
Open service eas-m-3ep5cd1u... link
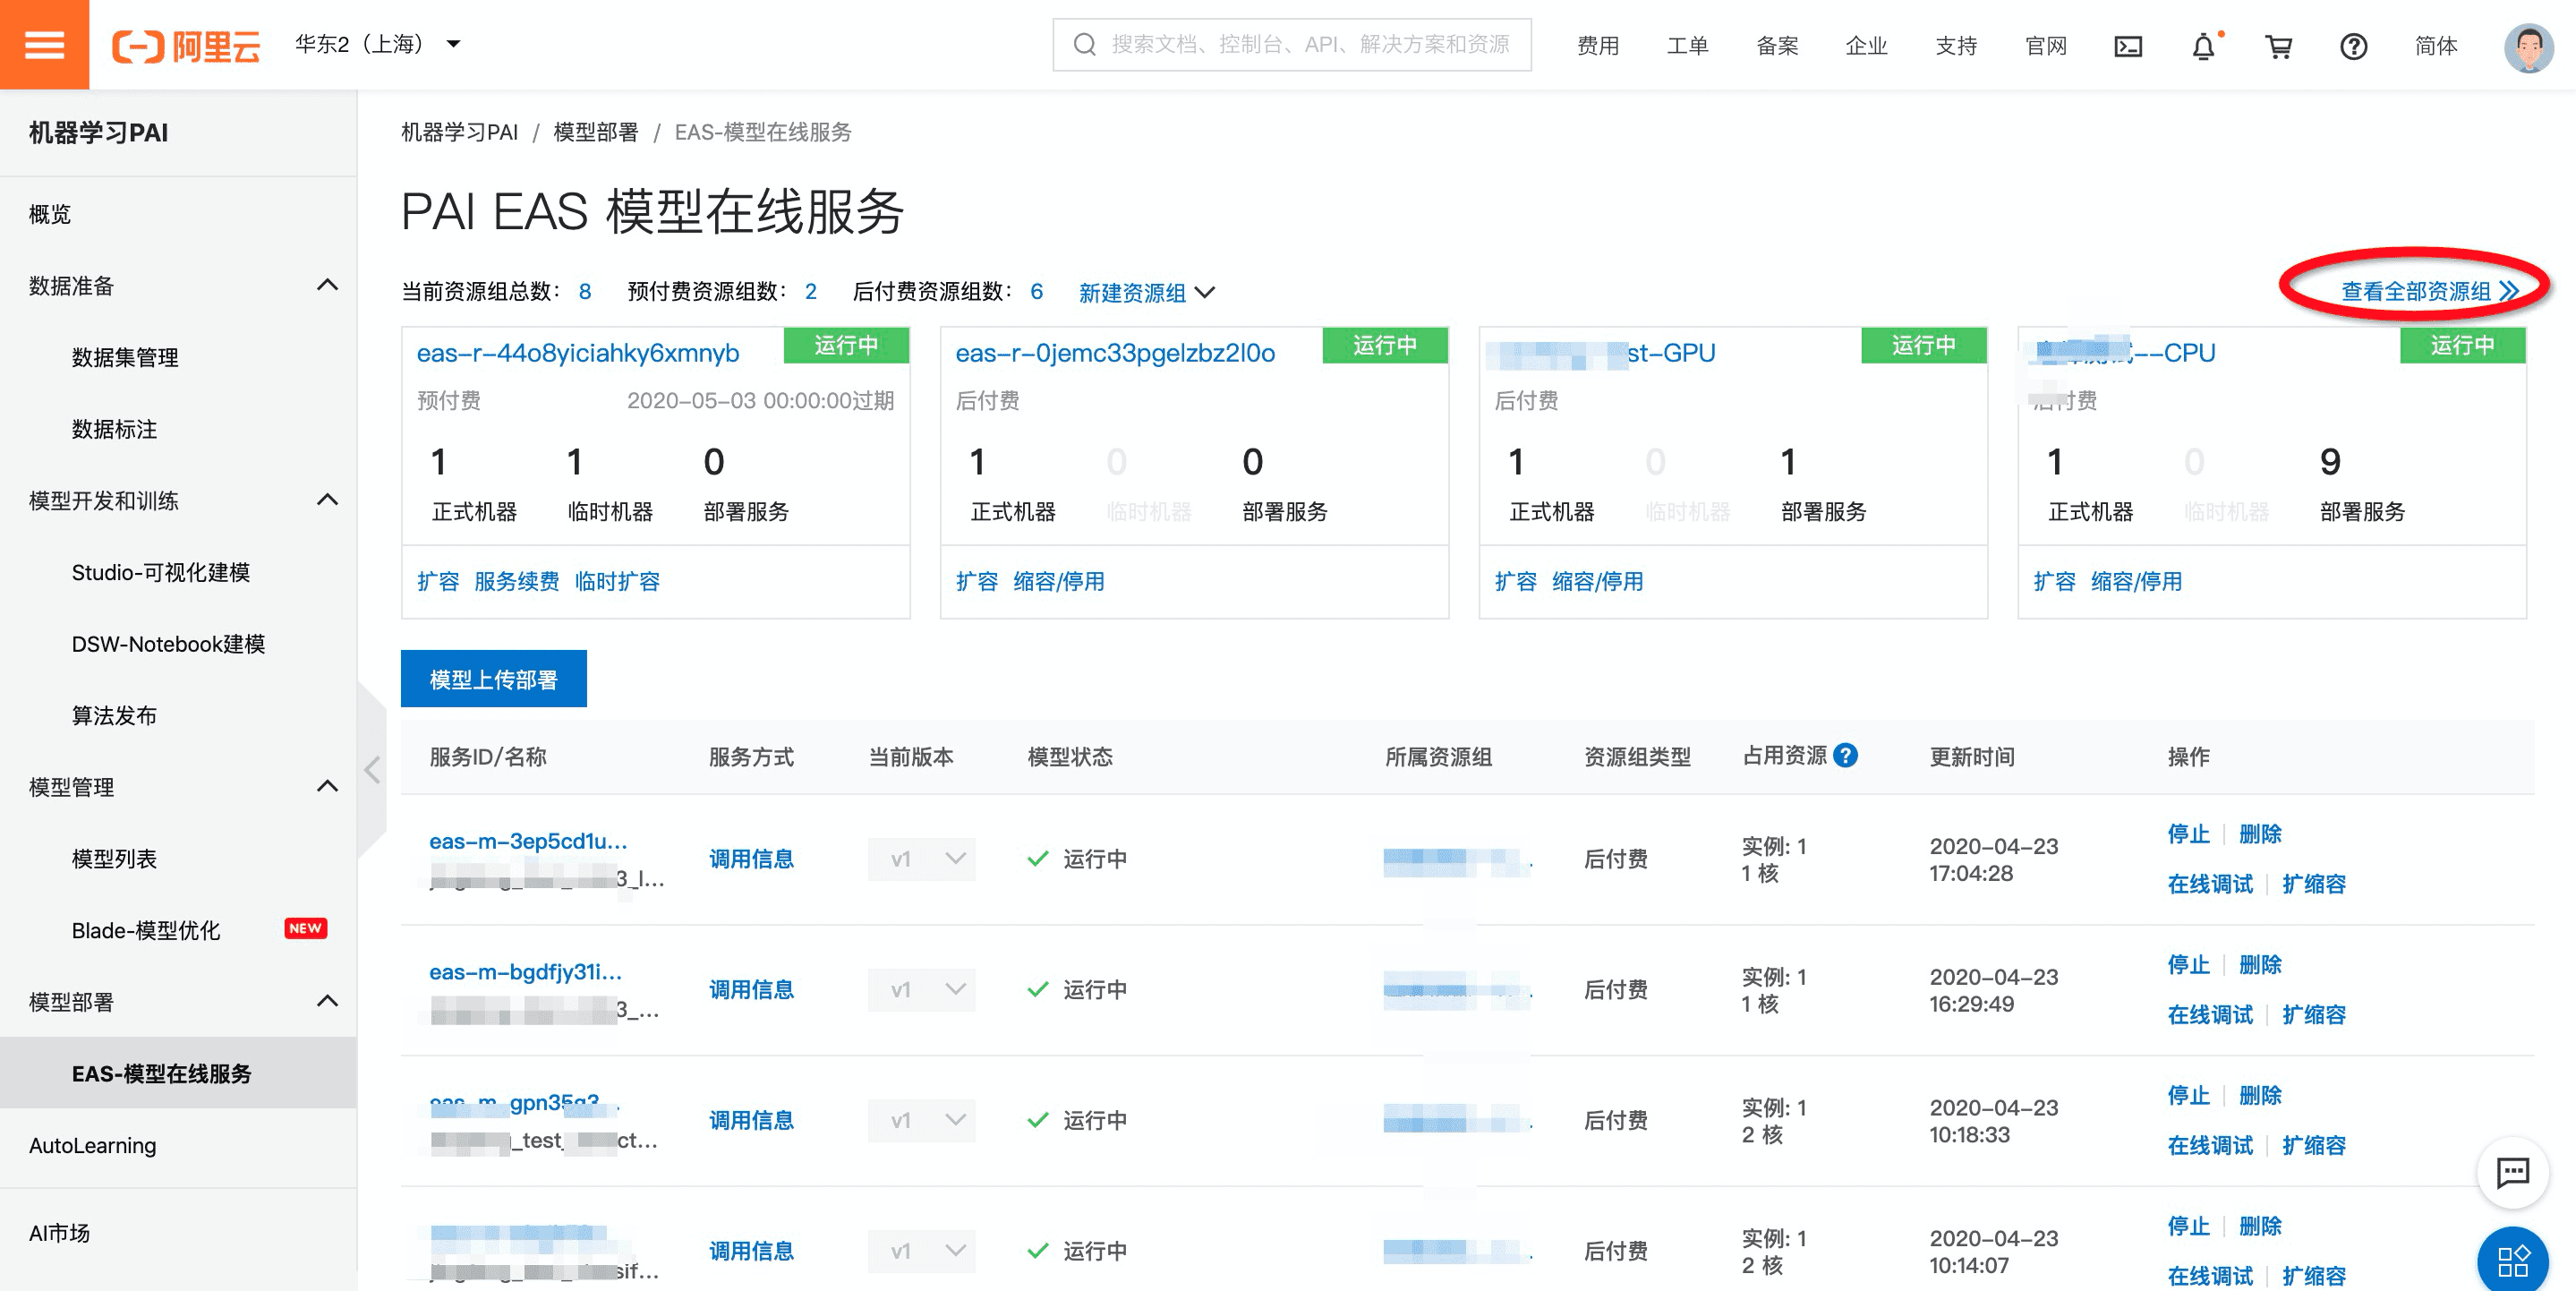528,841
